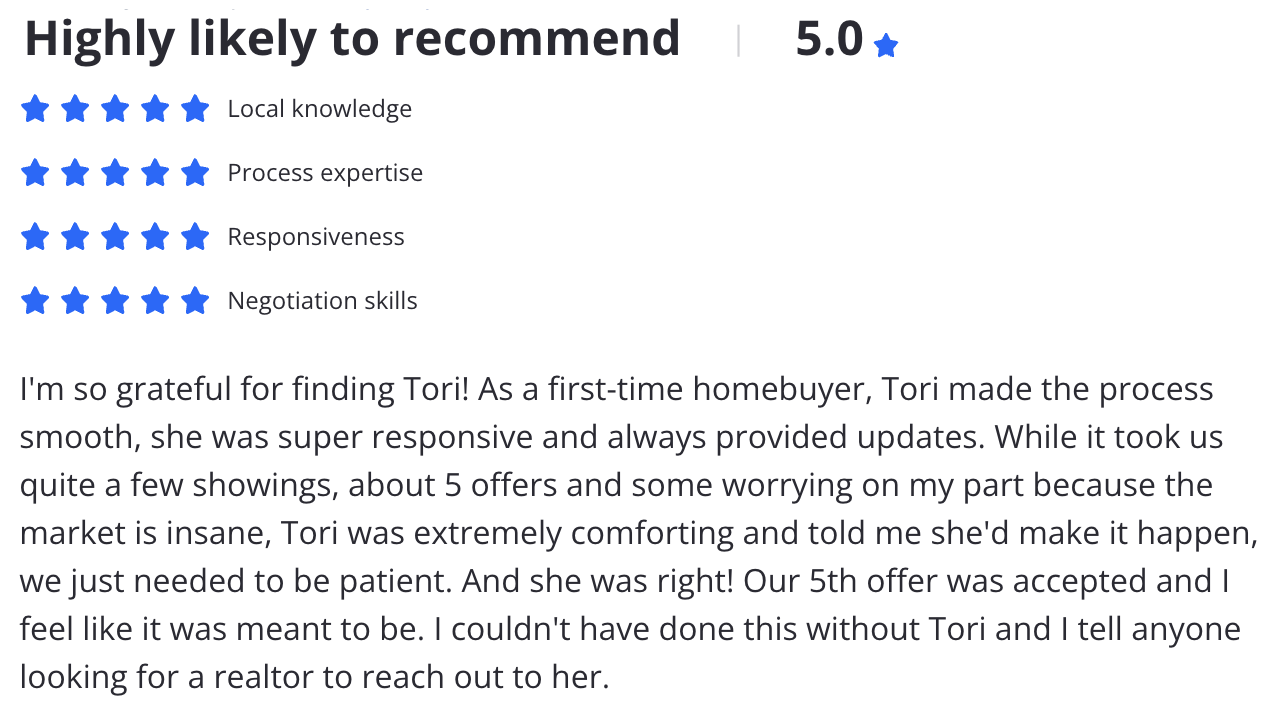This screenshot has width=1283, height=703.
Task: Click the third star of Local knowledge
Action: [115, 108]
